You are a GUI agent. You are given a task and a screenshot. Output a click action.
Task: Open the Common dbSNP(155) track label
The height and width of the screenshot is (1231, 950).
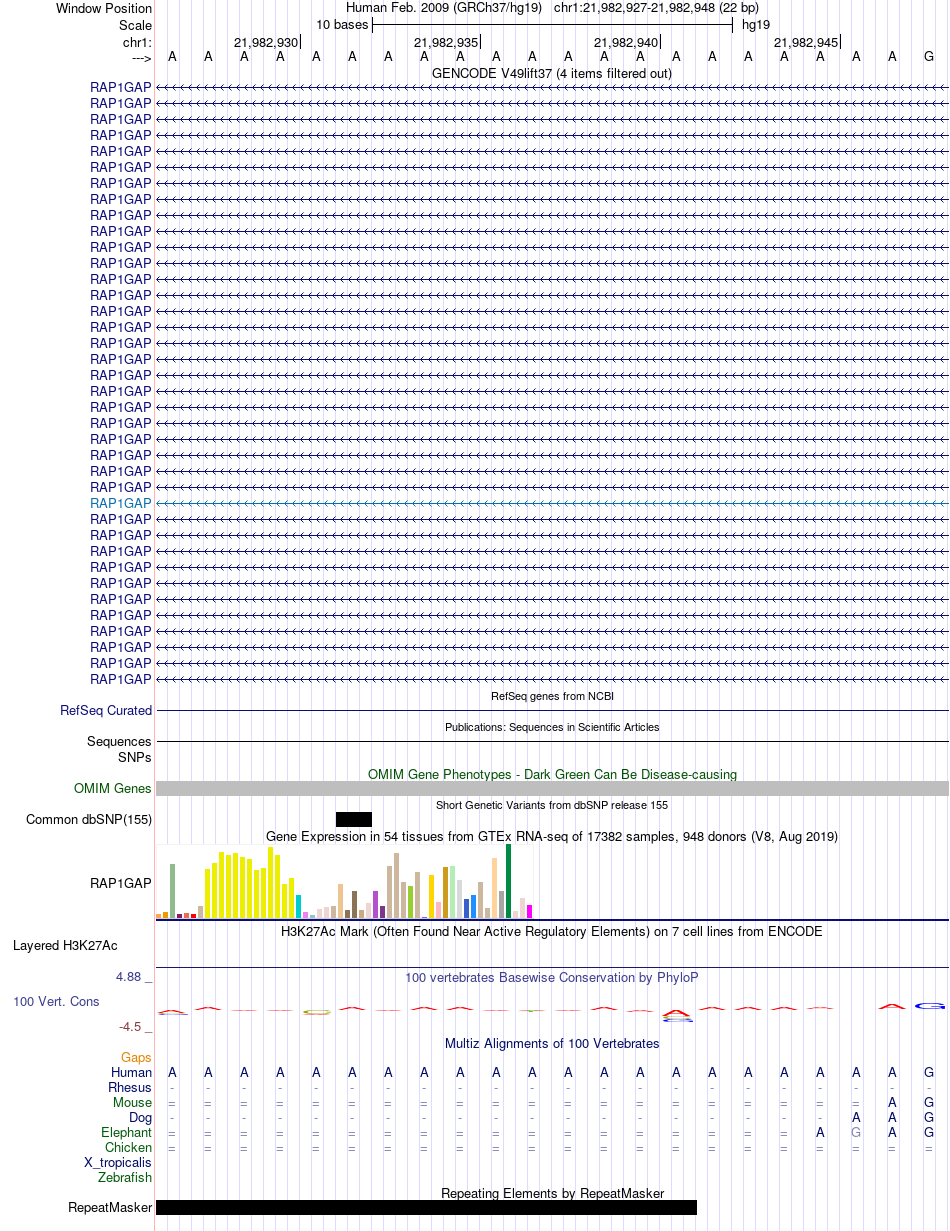[89, 819]
